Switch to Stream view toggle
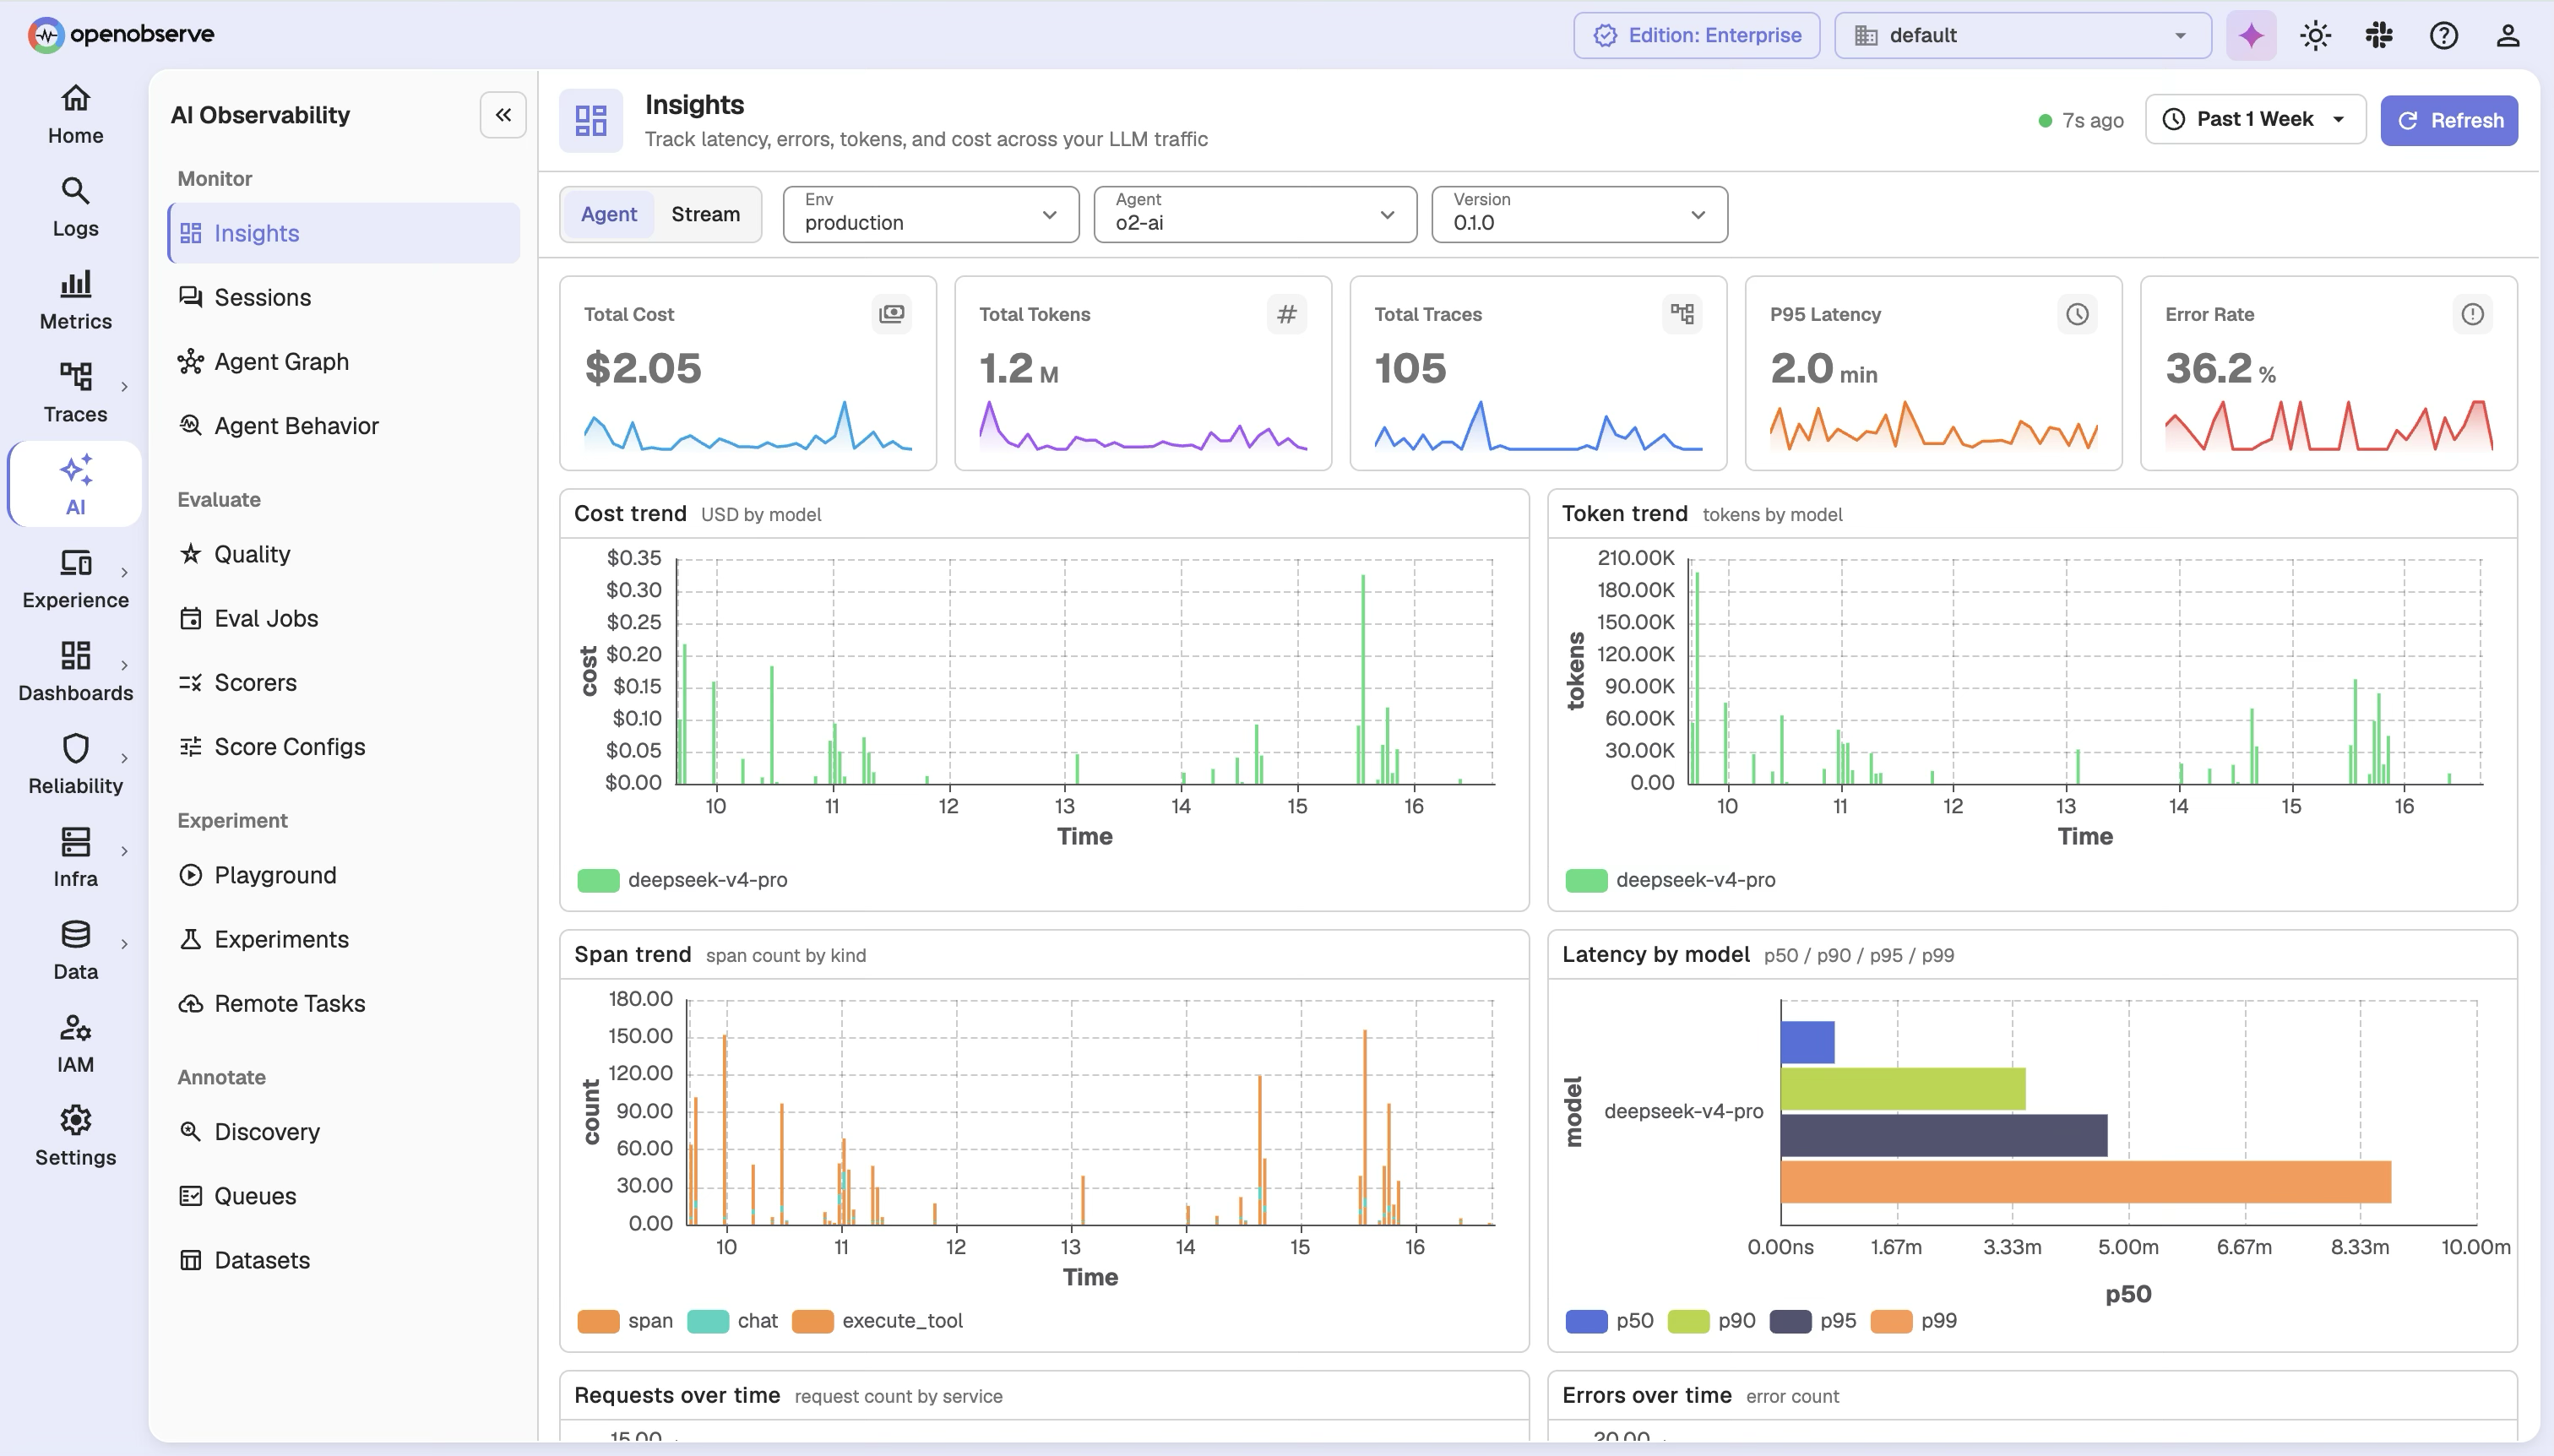 pyautogui.click(x=705, y=214)
